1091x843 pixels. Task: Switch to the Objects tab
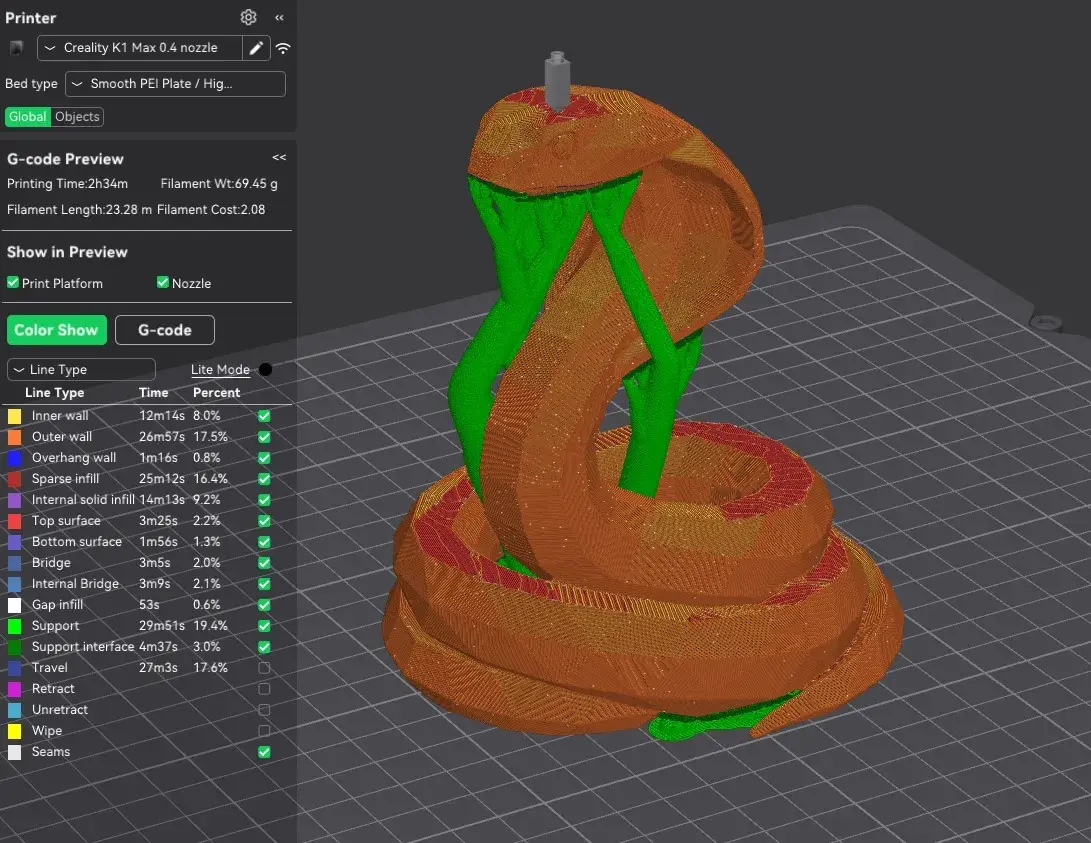pos(78,116)
